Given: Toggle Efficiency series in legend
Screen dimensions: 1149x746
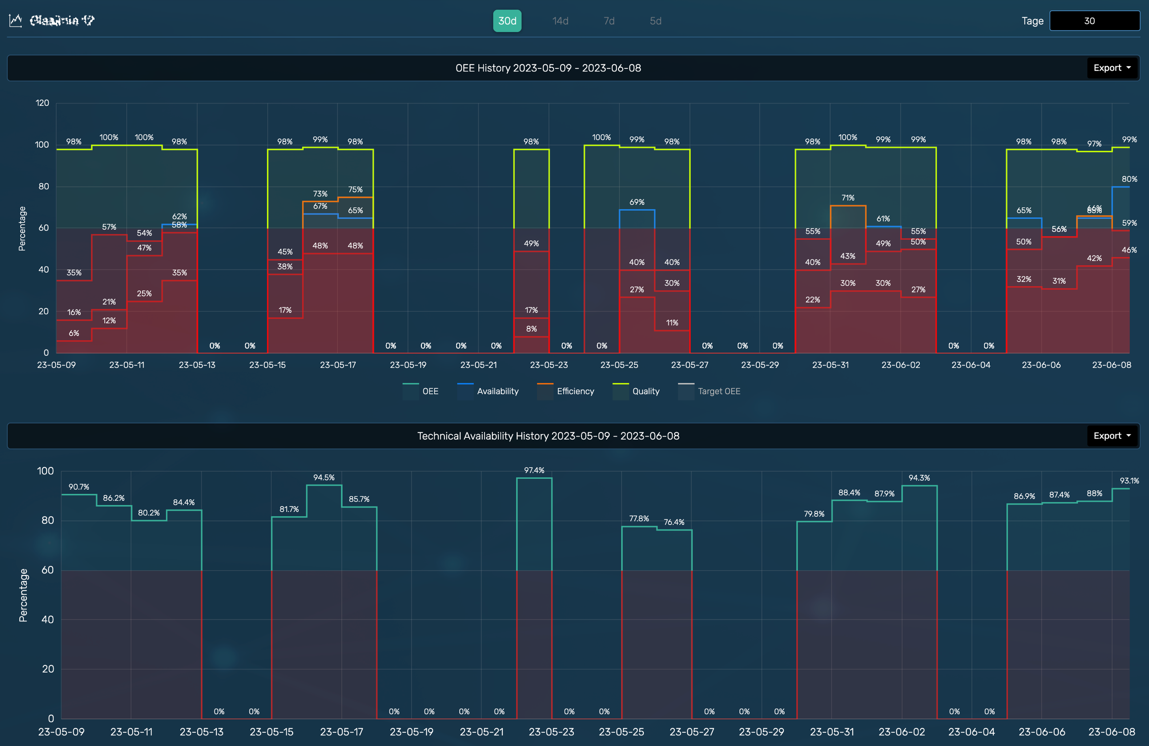Looking at the screenshot, I should pyautogui.click(x=566, y=391).
